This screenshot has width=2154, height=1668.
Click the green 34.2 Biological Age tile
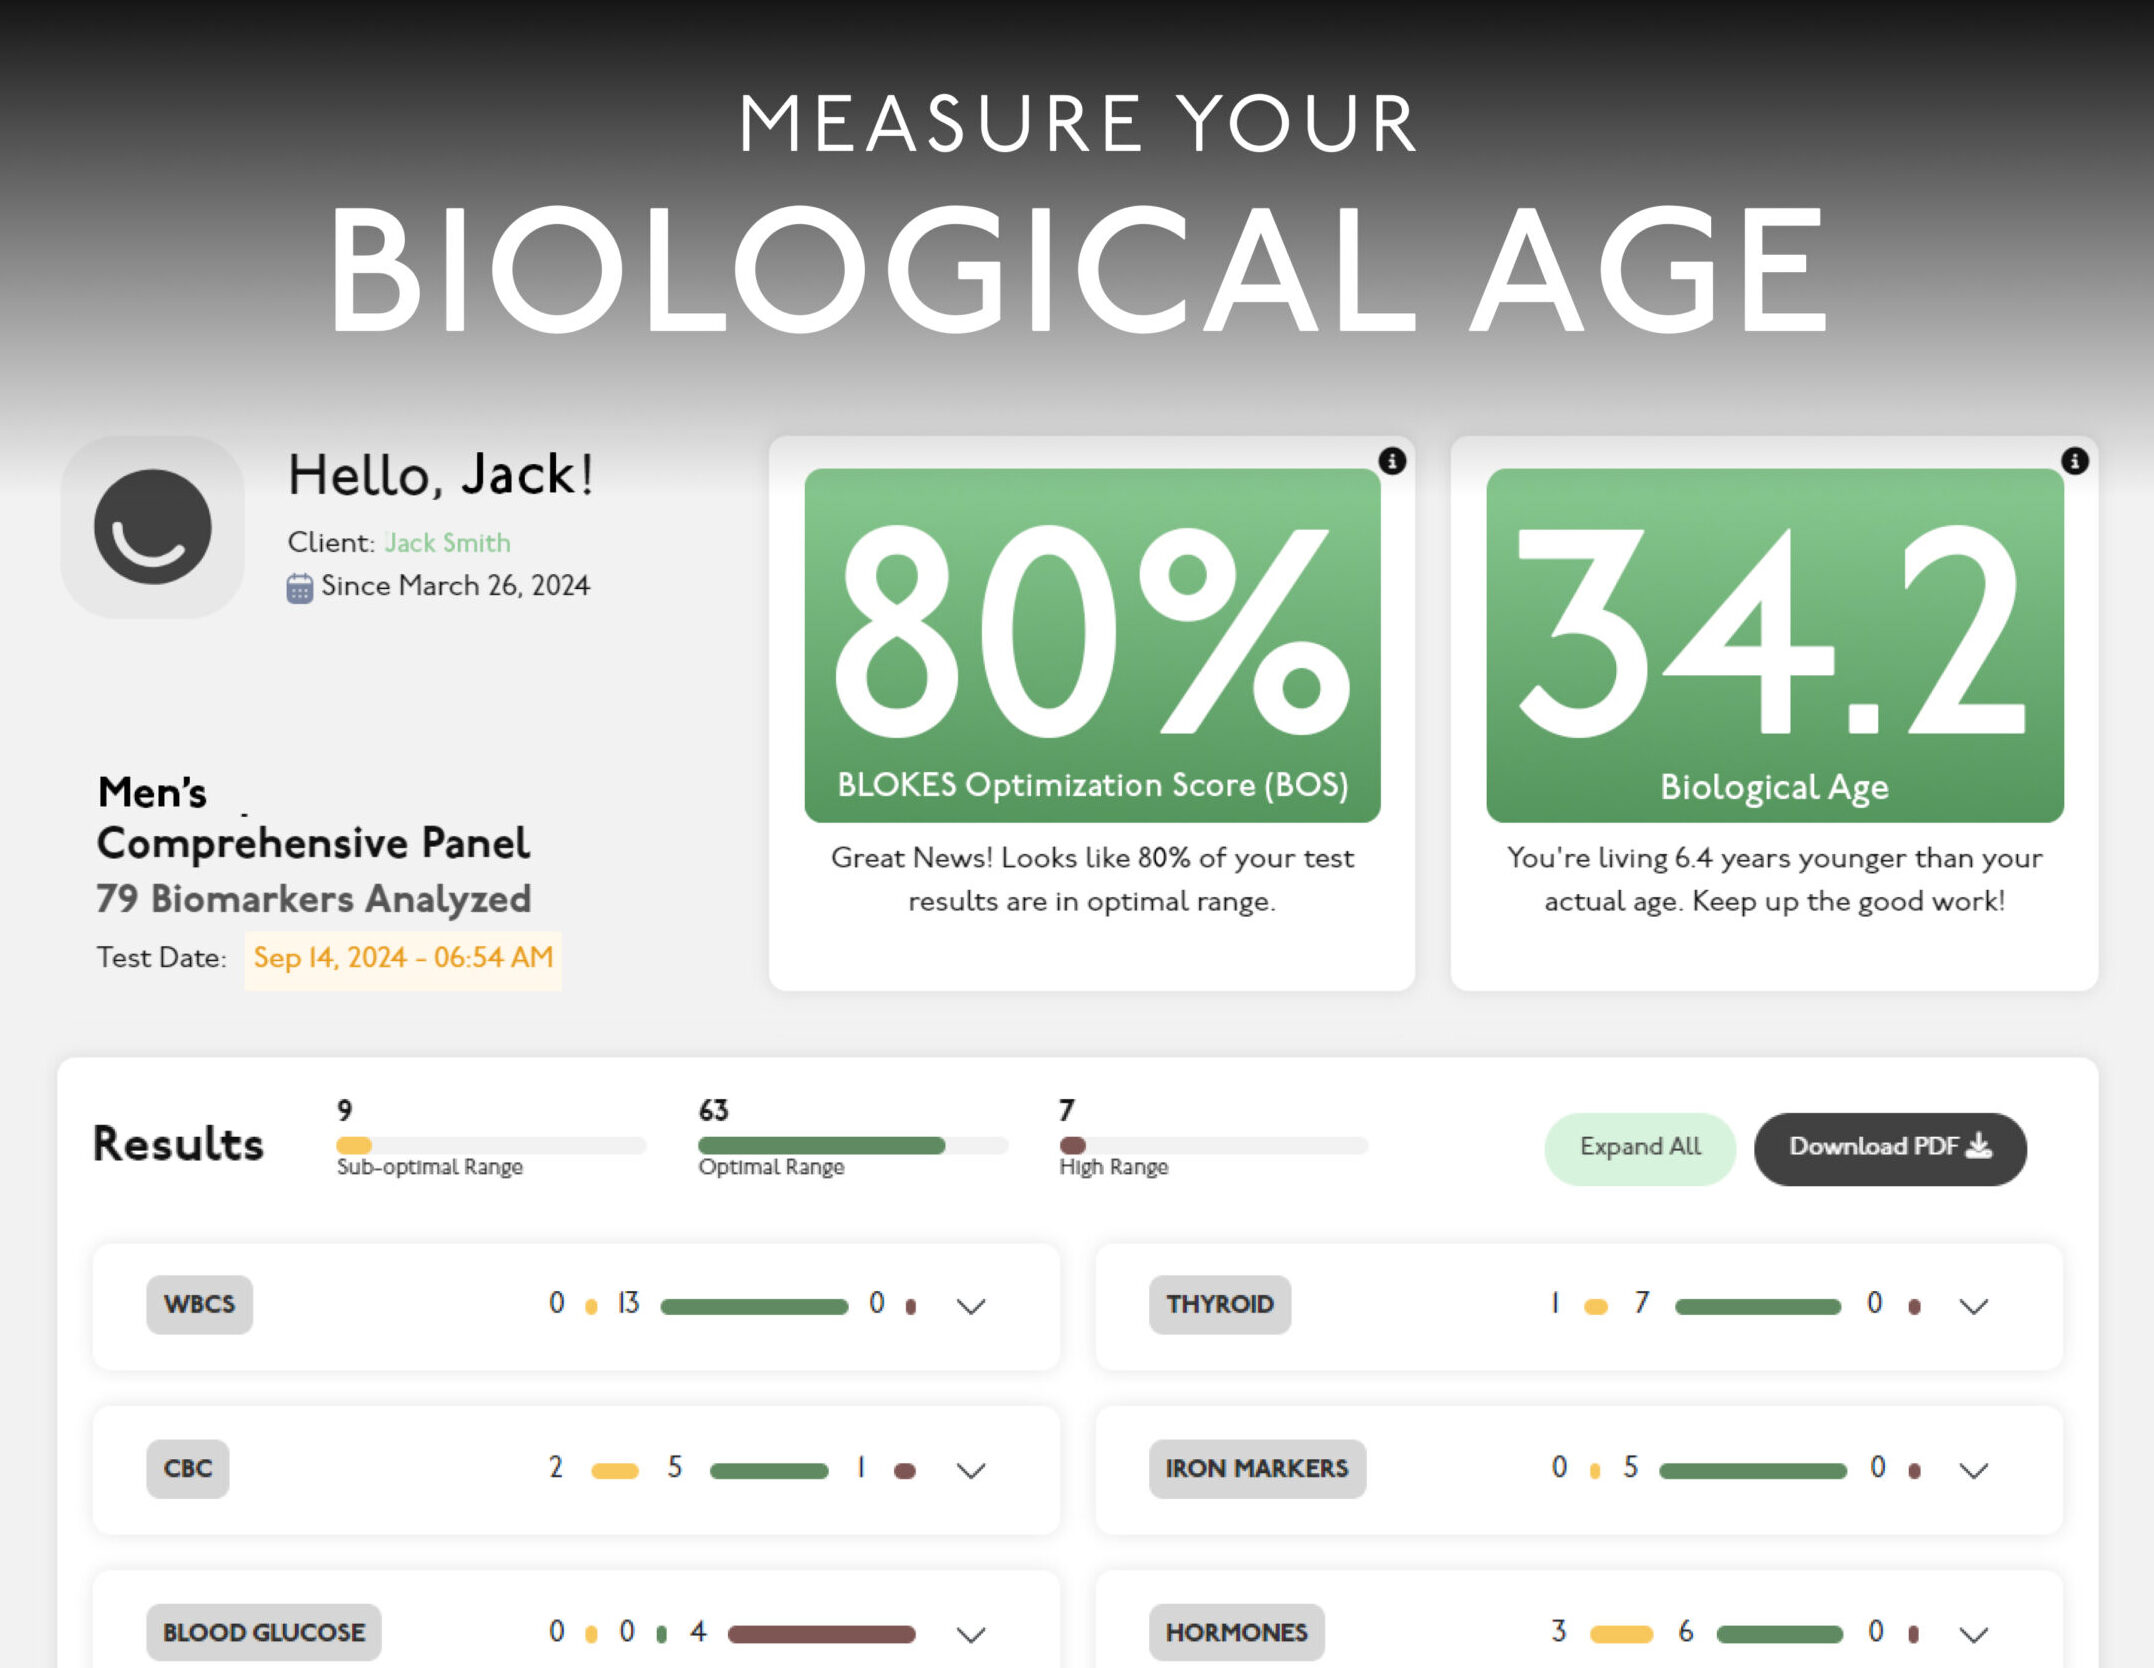pos(1774,645)
